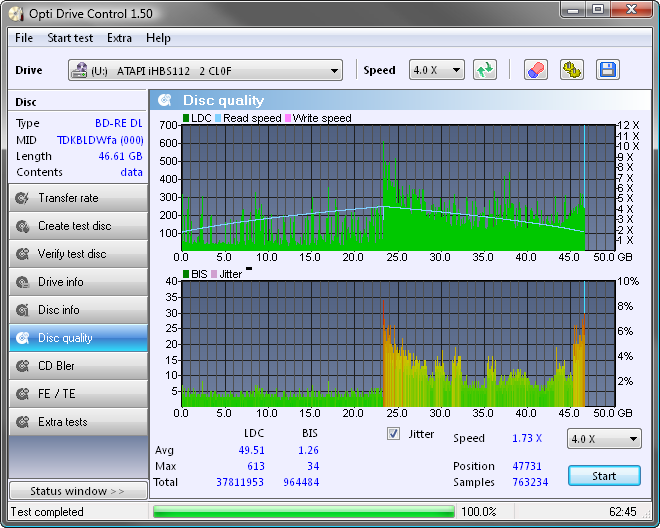Select Create test disc in sidebar
This screenshot has width=660, height=528.
pyautogui.click(x=78, y=226)
